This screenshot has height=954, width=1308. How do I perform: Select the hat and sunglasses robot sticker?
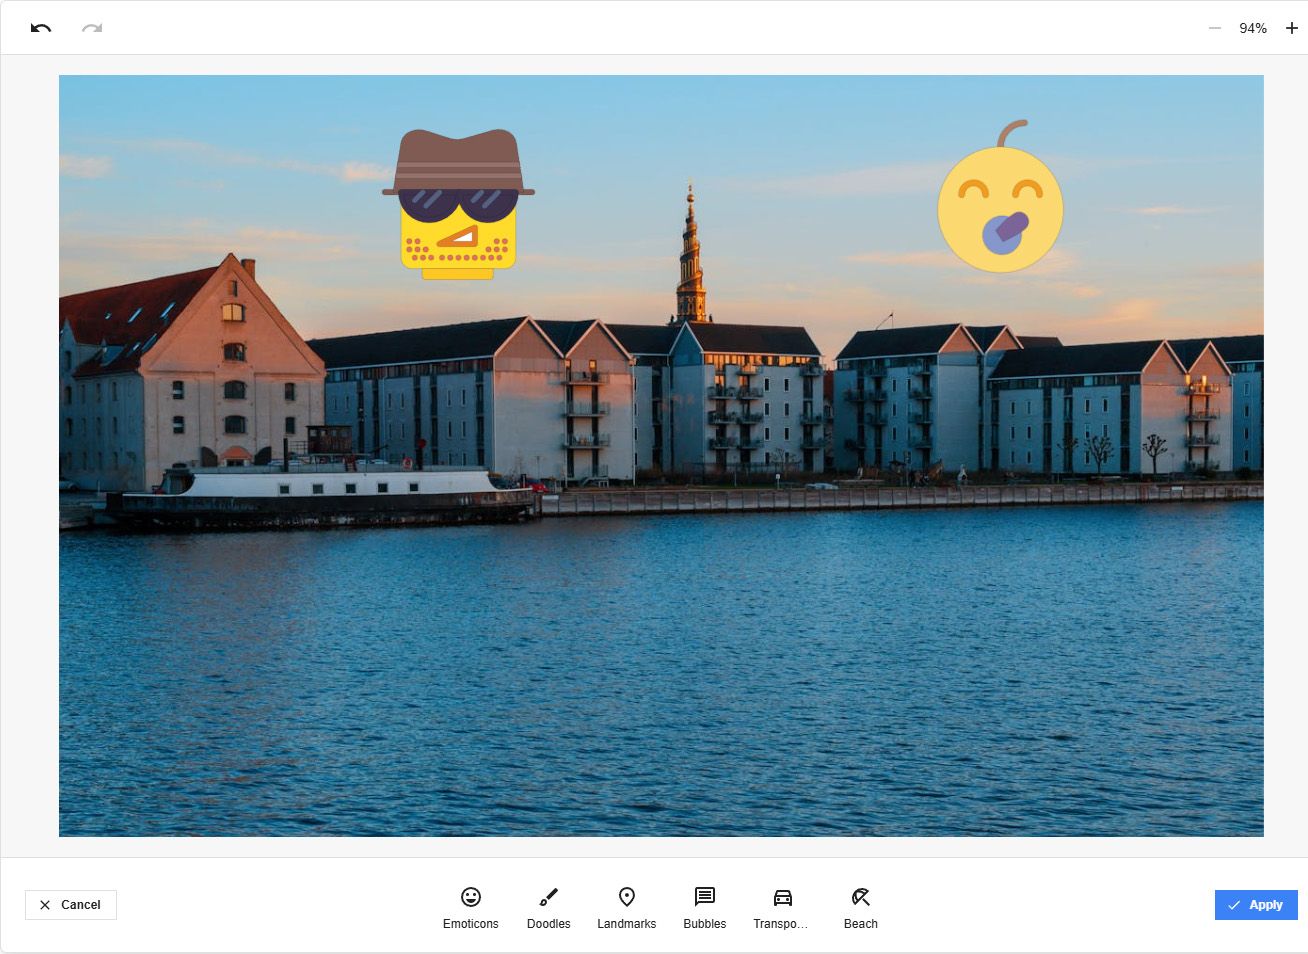(458, 204)
